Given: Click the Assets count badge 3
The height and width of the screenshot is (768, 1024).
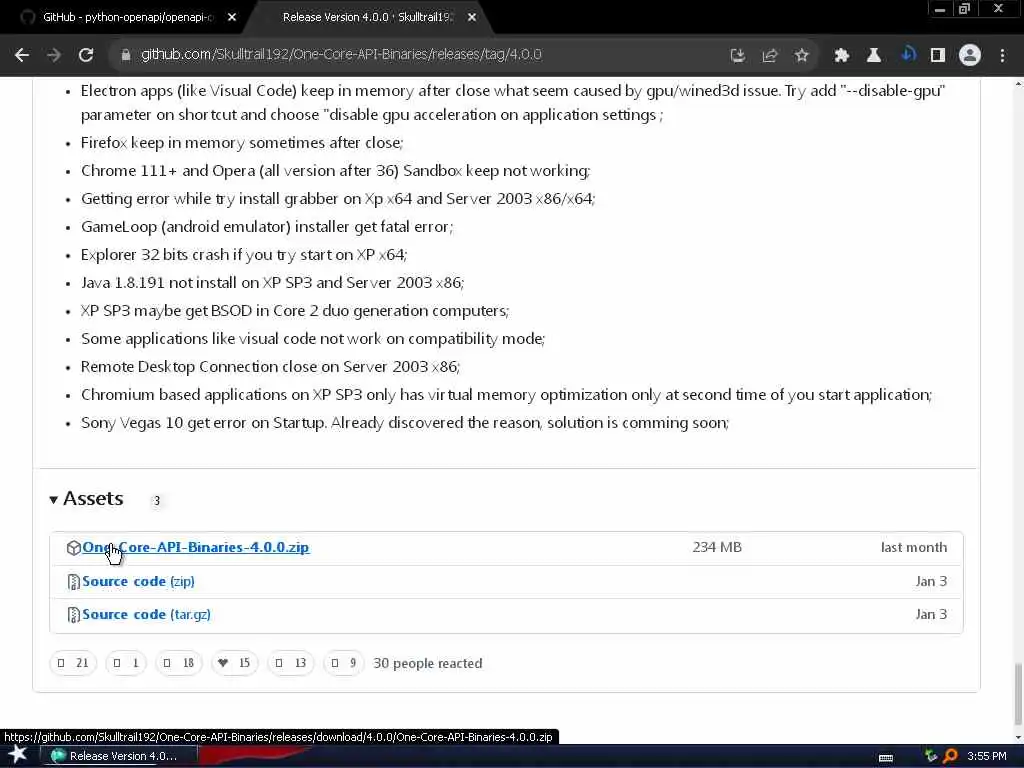Looking at the screenshot, I should [156, 501].
